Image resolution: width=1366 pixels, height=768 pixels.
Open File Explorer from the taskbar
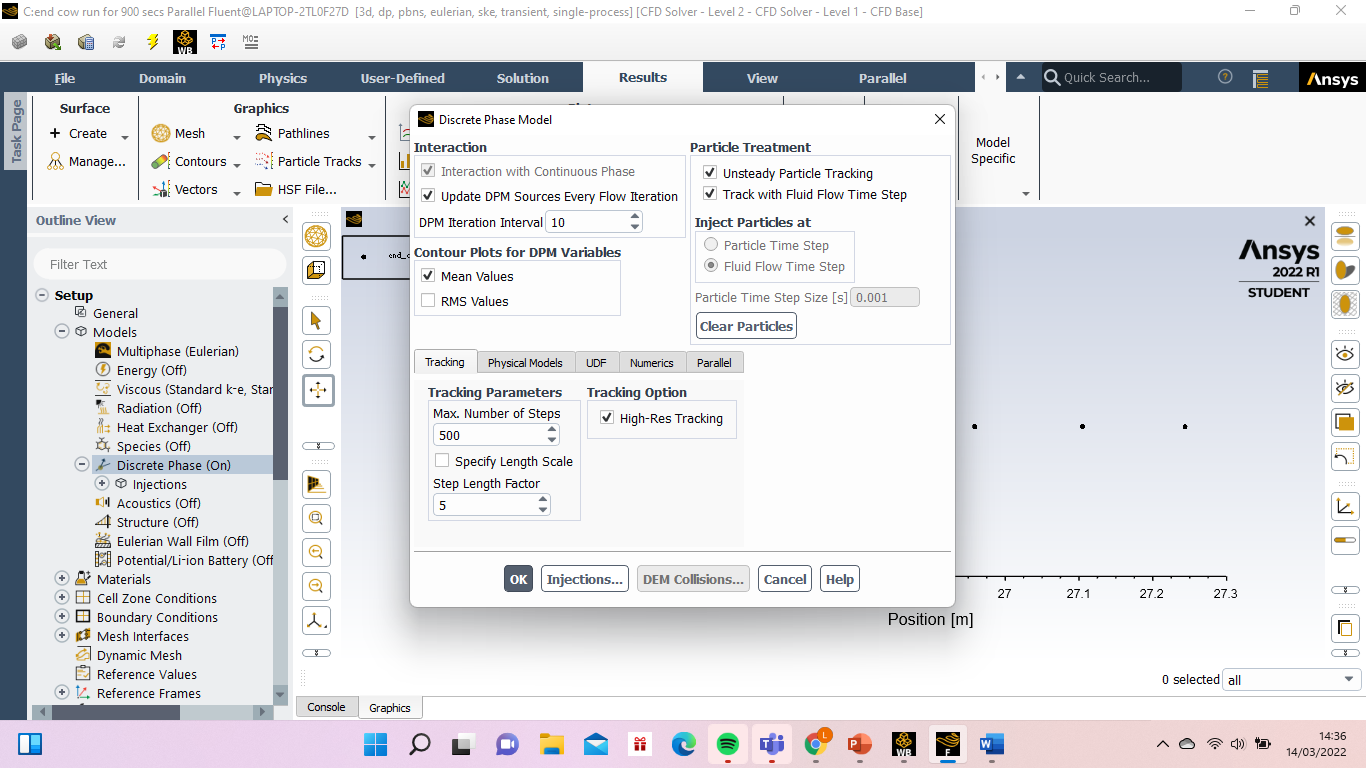coord(551,745)
